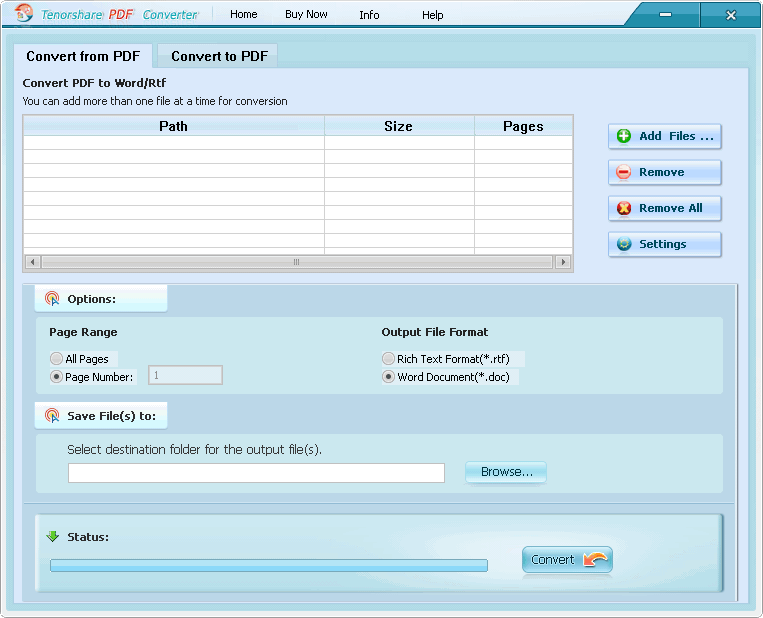
Task: Open the Buy Now menu
Action: tap(306, 15)
